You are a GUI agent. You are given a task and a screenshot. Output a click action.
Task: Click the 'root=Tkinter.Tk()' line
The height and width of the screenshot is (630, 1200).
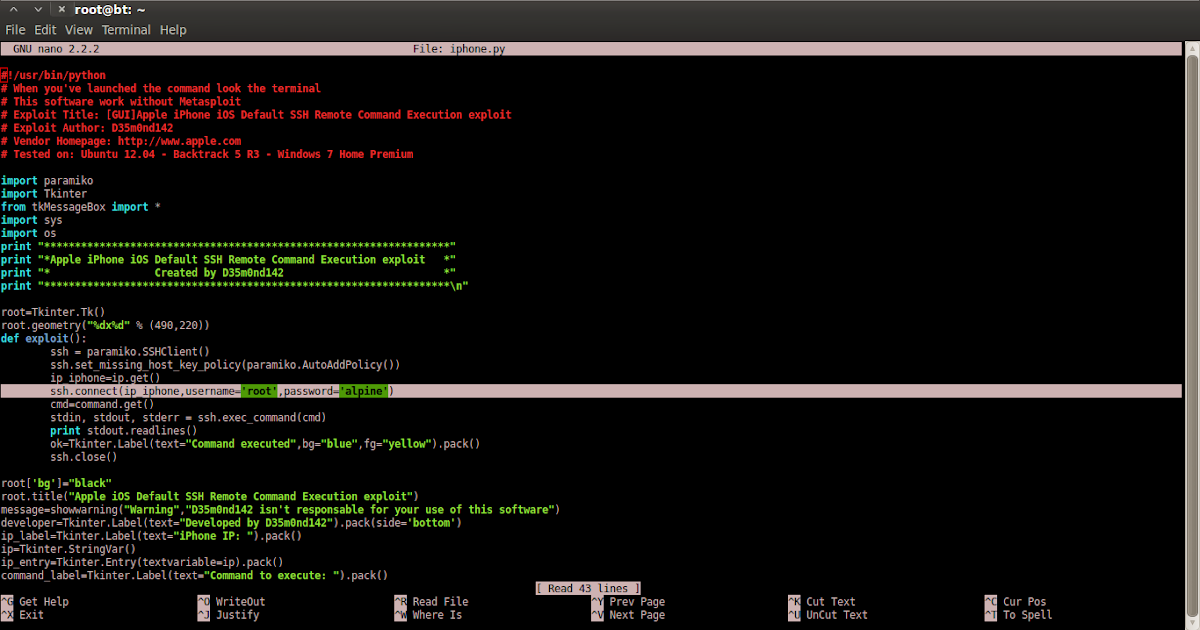(x=53, y=311)
